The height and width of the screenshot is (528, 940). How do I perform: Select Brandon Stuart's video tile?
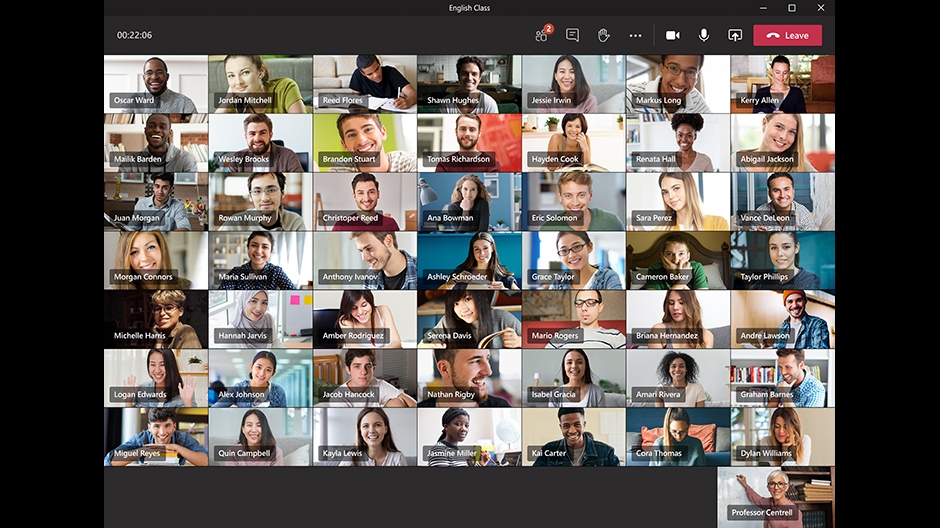click(x=364, y=142)
